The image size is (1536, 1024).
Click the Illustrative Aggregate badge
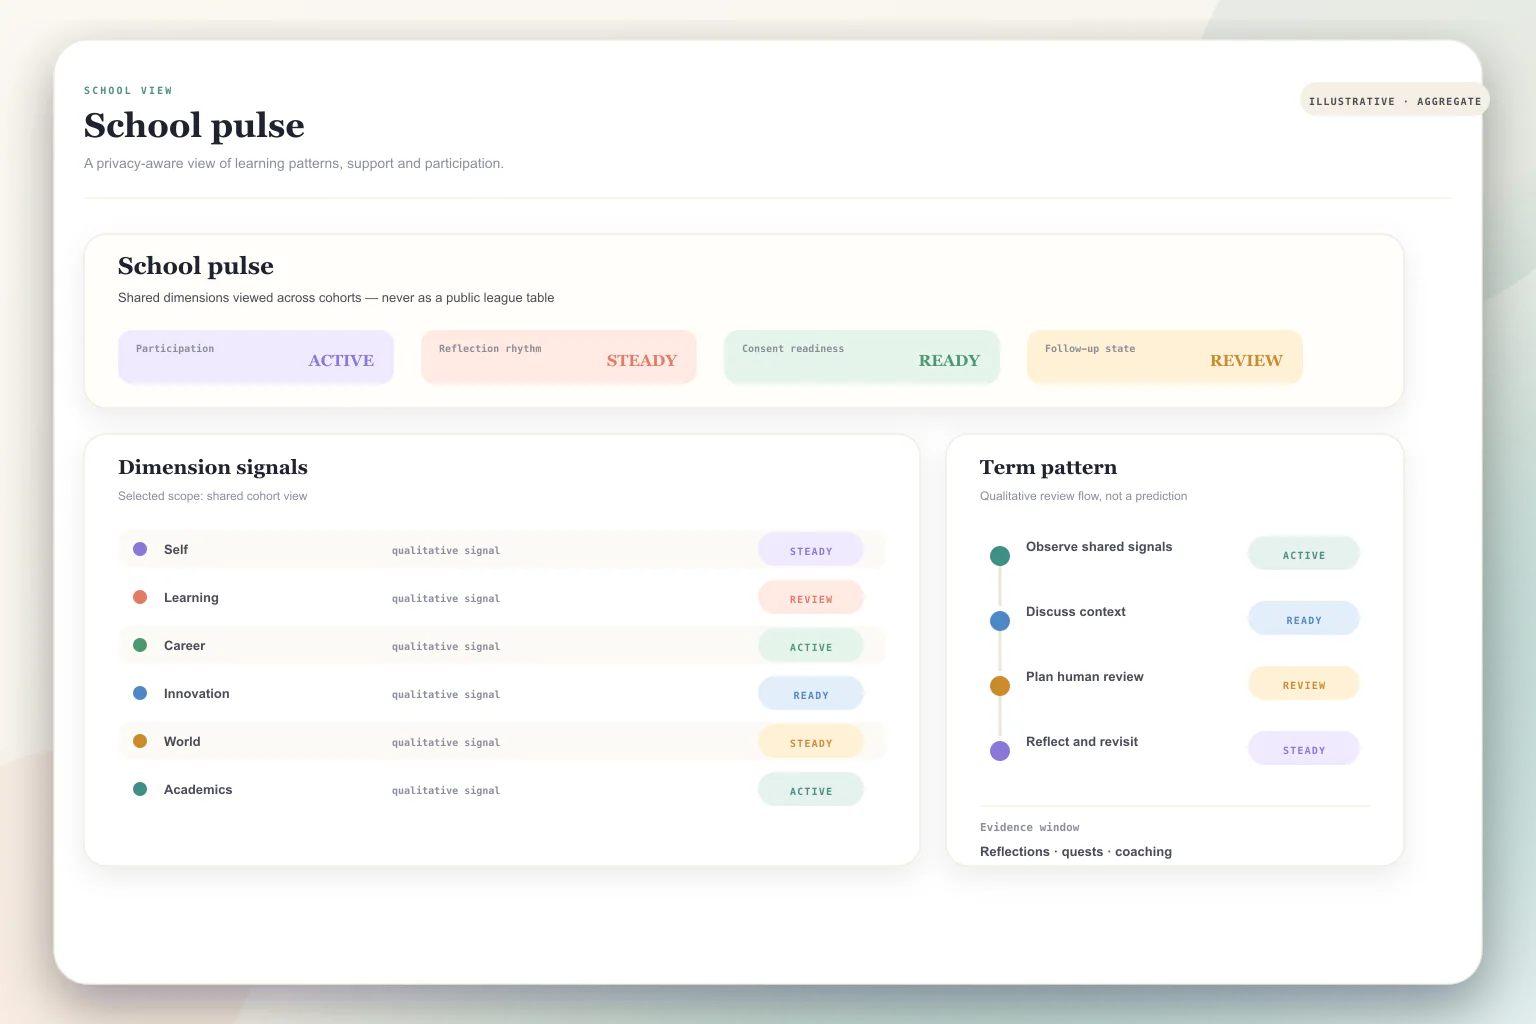click(1395, 100)
